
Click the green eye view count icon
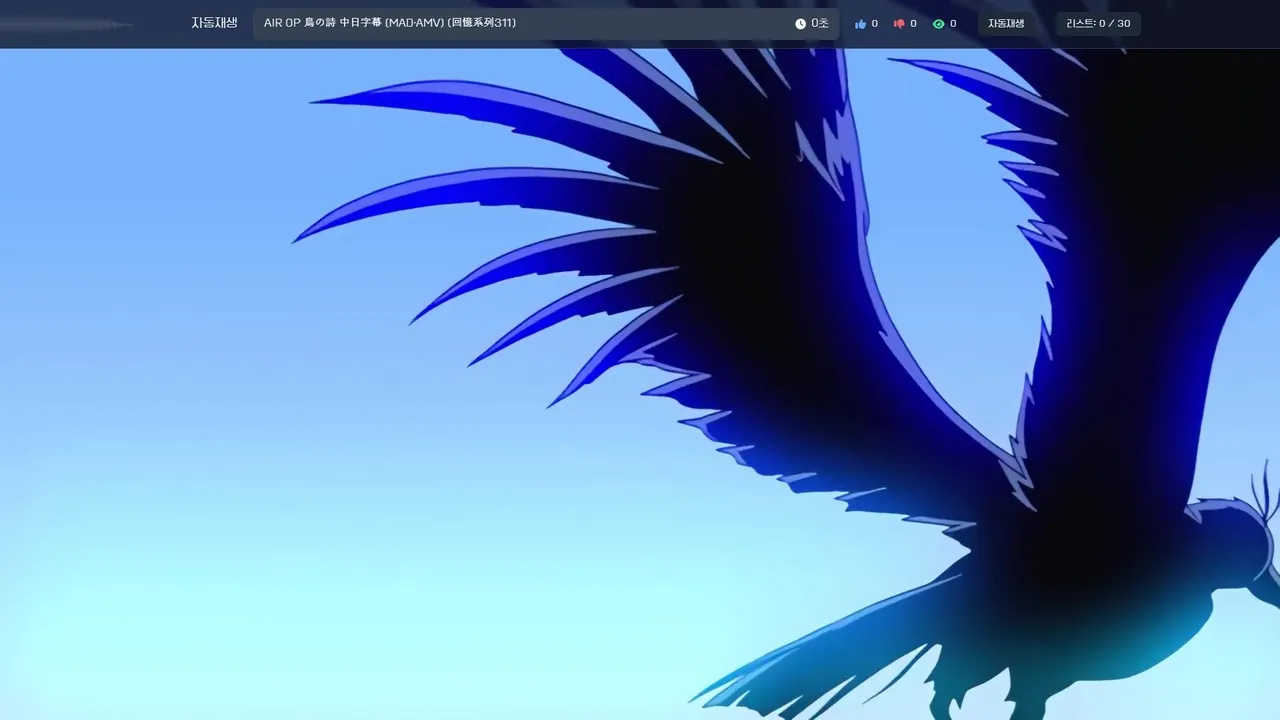point(938,24)
